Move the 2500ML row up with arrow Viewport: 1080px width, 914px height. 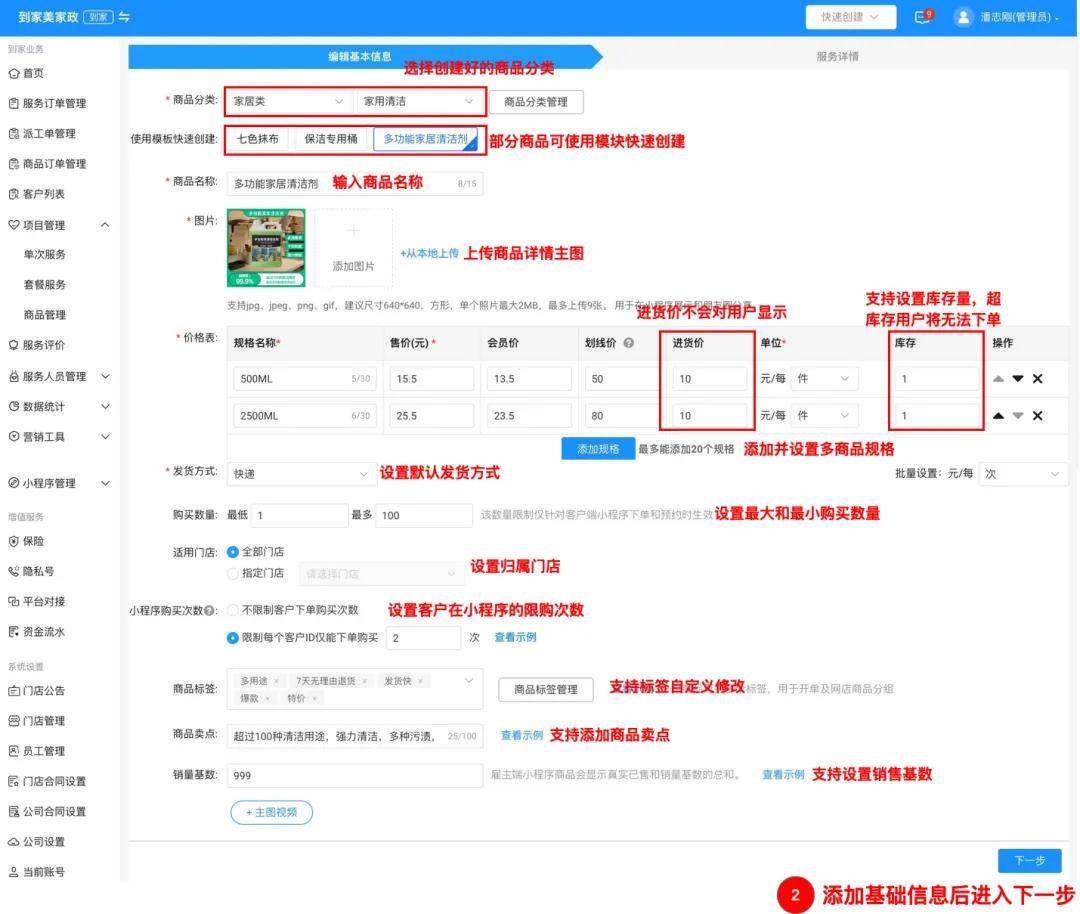[998, 416]
